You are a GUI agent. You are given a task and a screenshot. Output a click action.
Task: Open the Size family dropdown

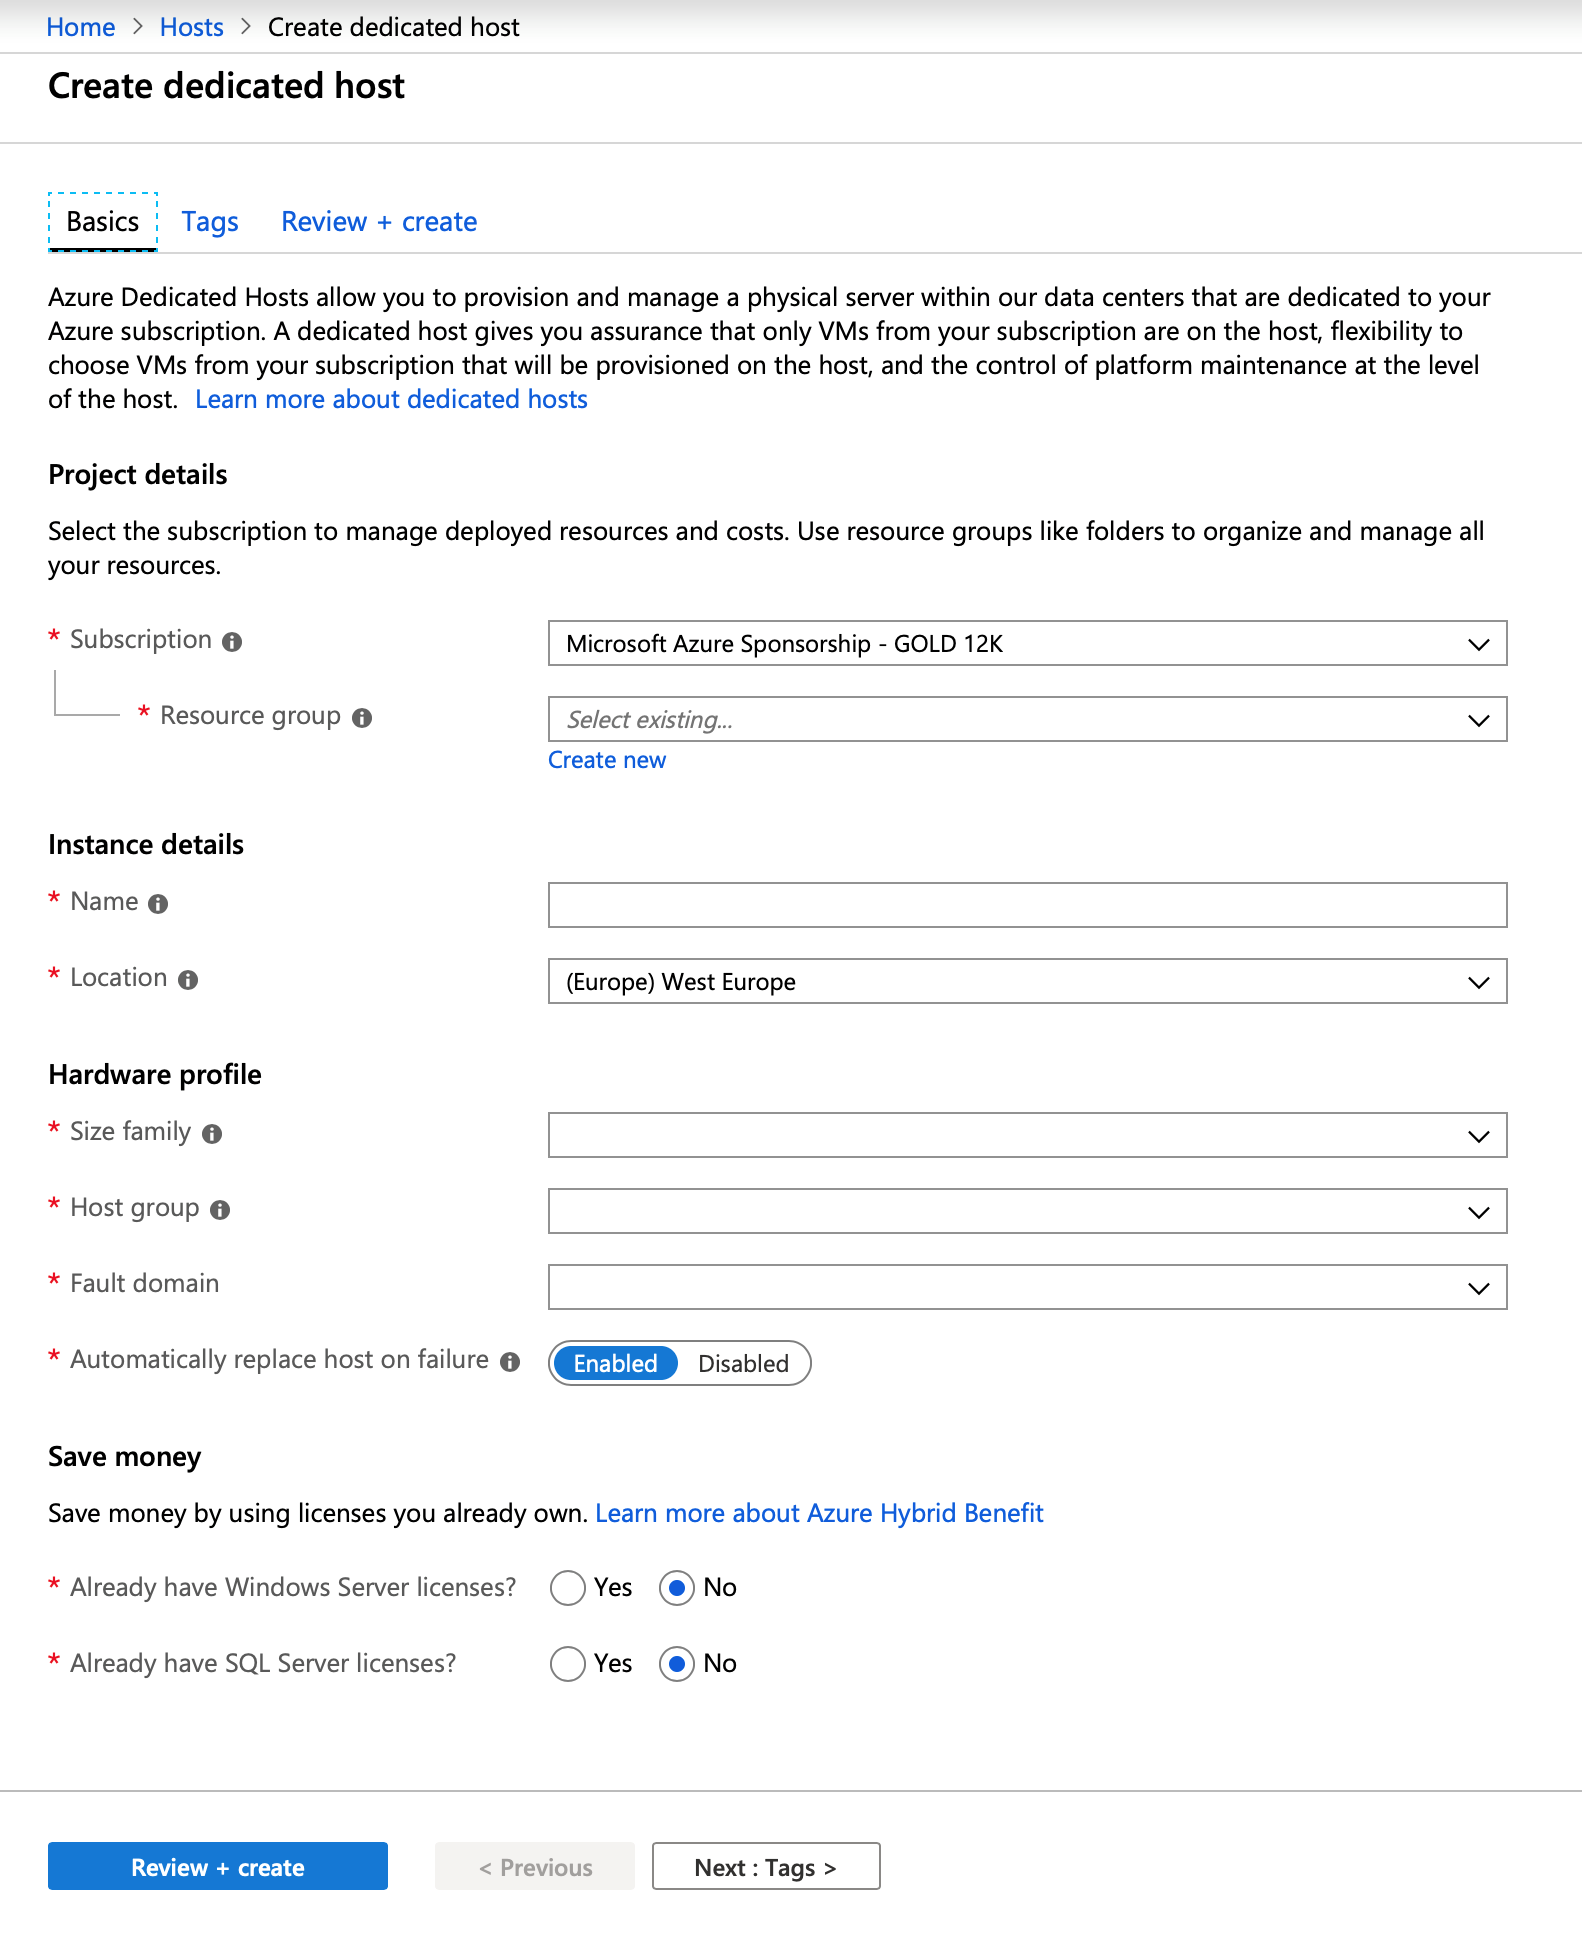point(1027,1136)
